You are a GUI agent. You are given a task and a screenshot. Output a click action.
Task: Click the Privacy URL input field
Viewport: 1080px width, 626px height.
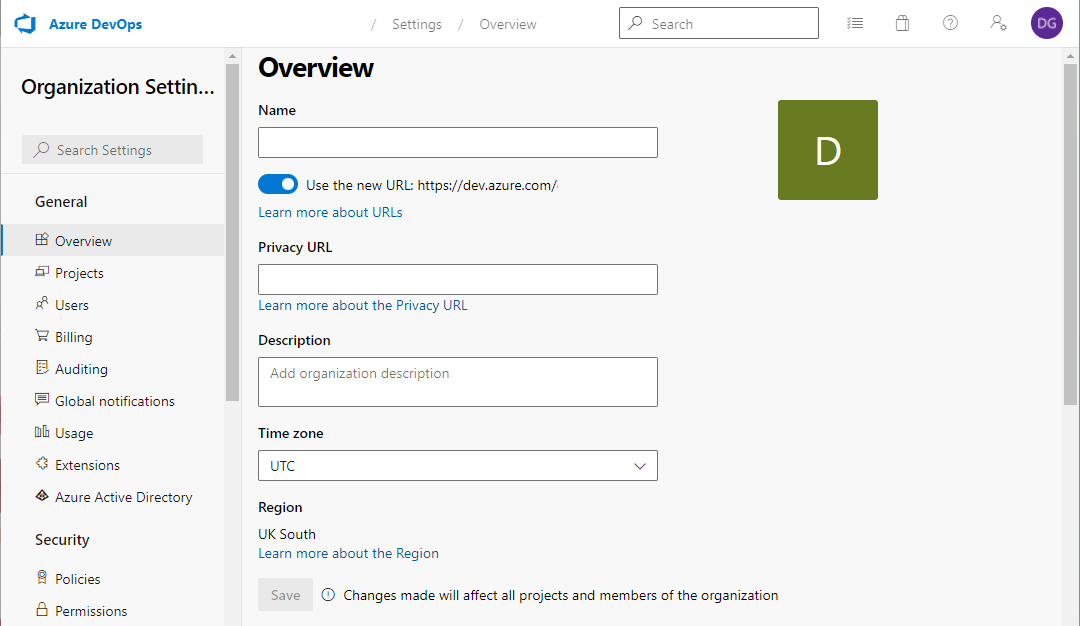(458, 280)
